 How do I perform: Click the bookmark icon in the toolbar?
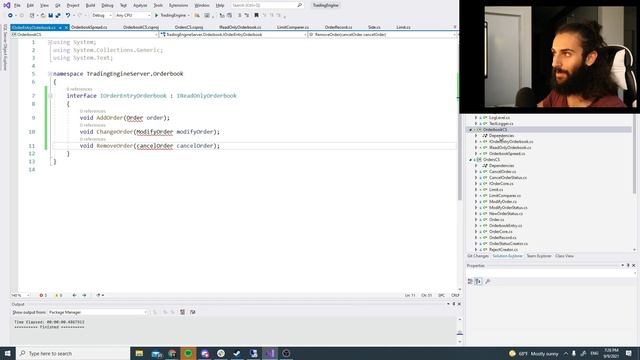pos(256,15)
